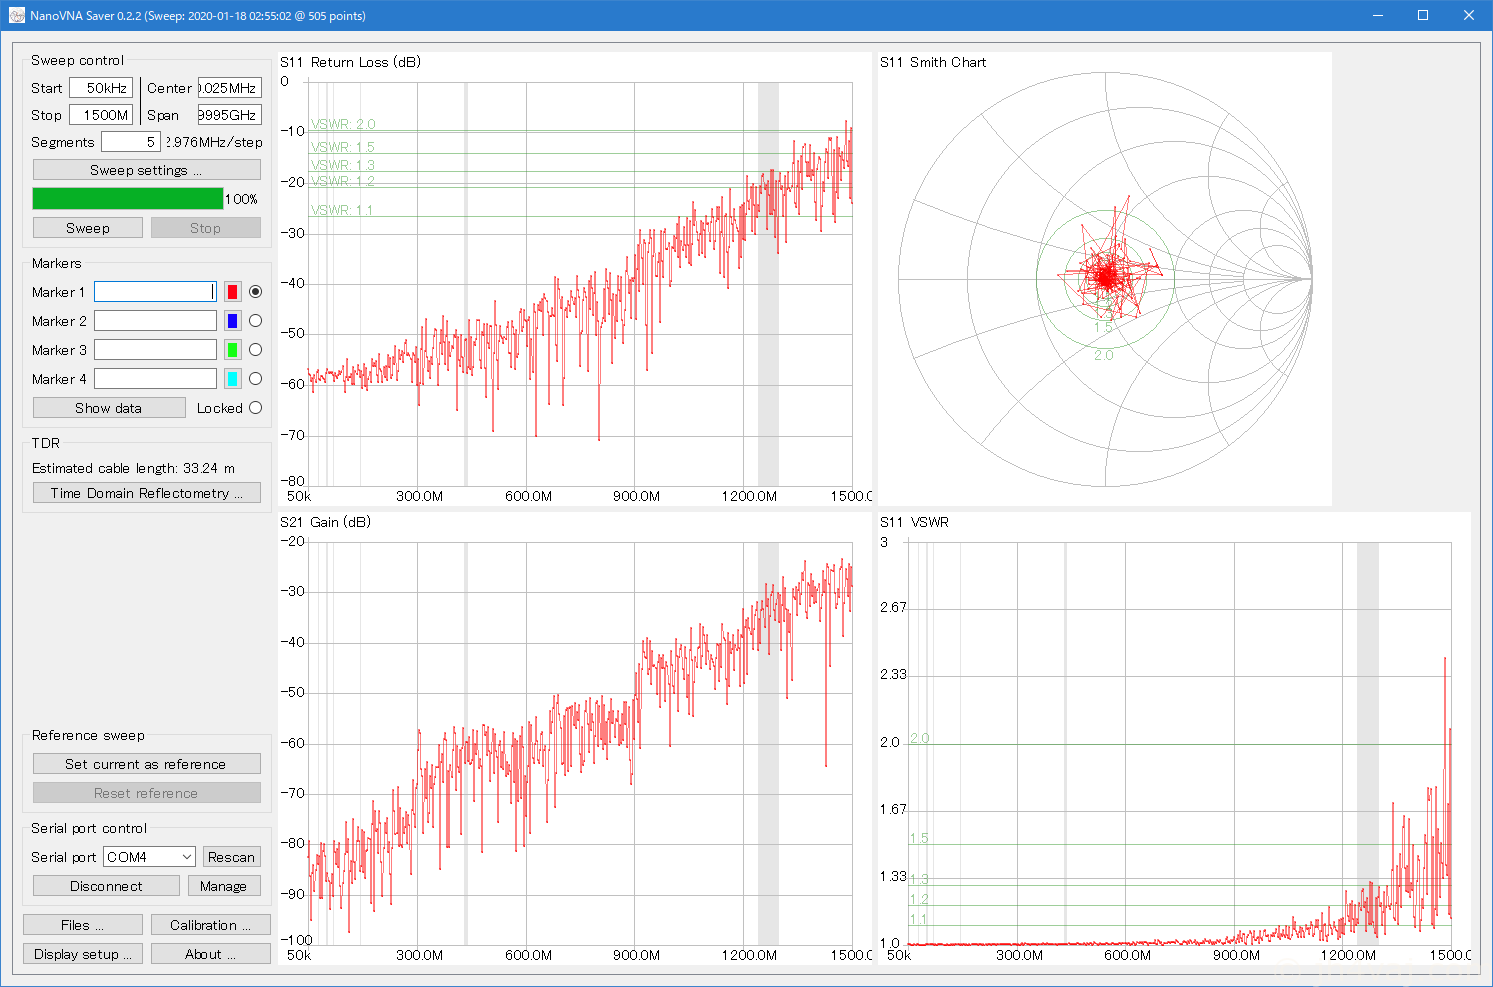
Task: Select the Marker 4 radio button
Action: pyautogui.click(x=255, y=379)
